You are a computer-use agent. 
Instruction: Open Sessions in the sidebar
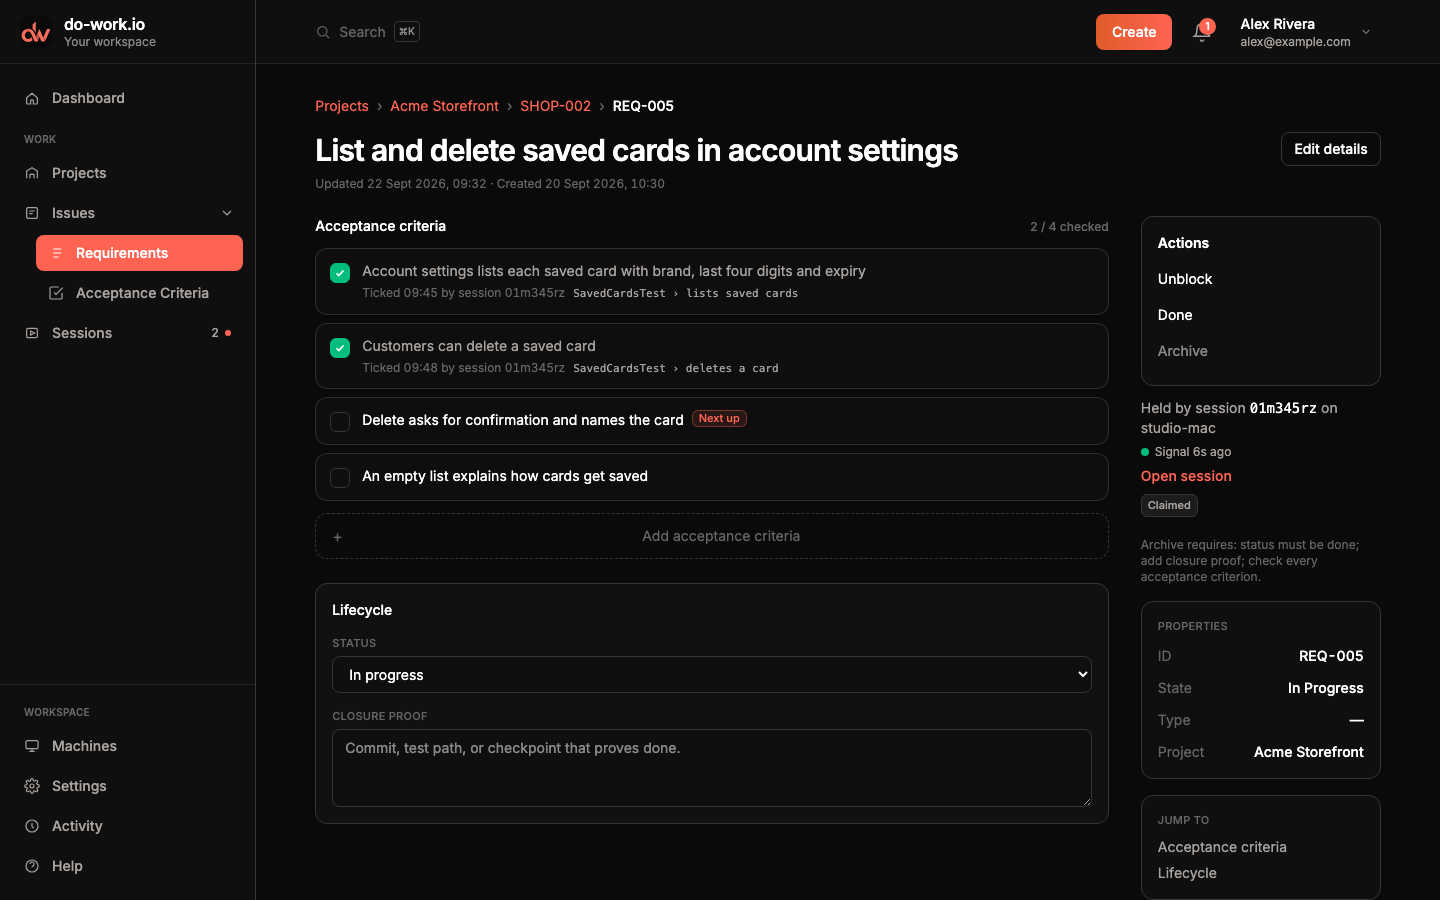coord(128,333)
